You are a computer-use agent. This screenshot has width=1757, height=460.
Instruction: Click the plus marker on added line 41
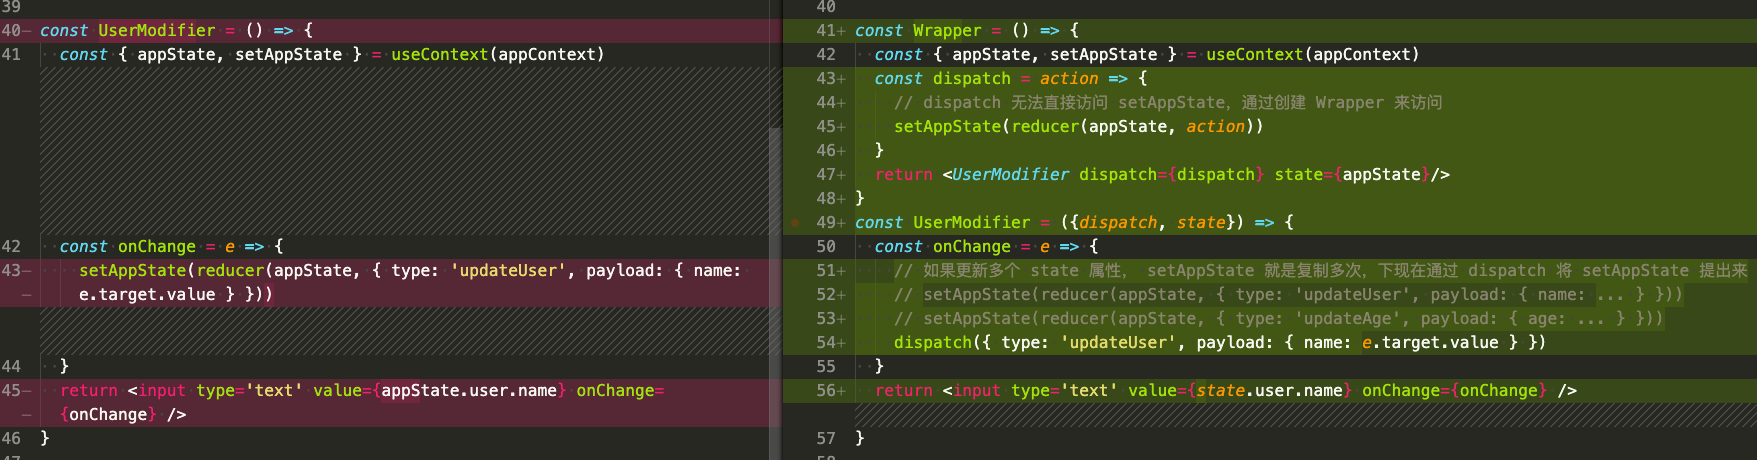842,31
